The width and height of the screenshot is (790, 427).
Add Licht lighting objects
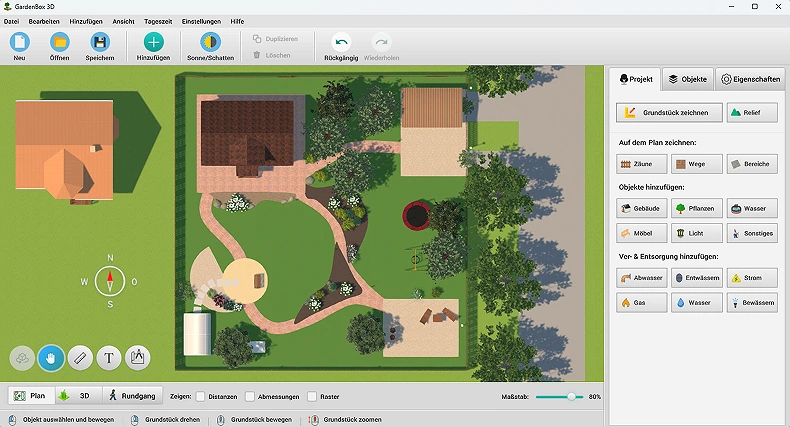pyautogui.click(x=697, y=233)
